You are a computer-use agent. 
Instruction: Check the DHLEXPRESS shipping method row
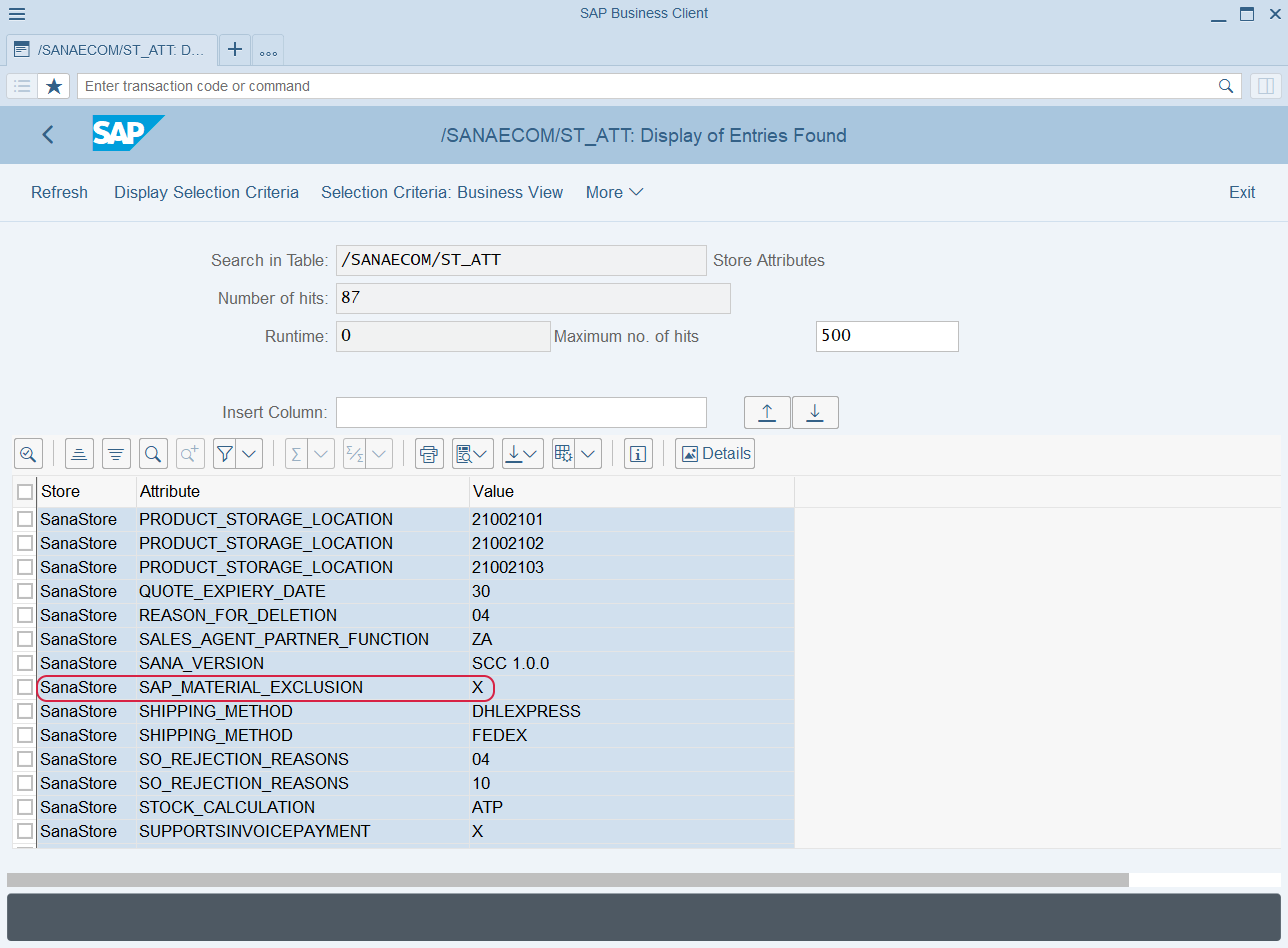click(x=25, y=711)
